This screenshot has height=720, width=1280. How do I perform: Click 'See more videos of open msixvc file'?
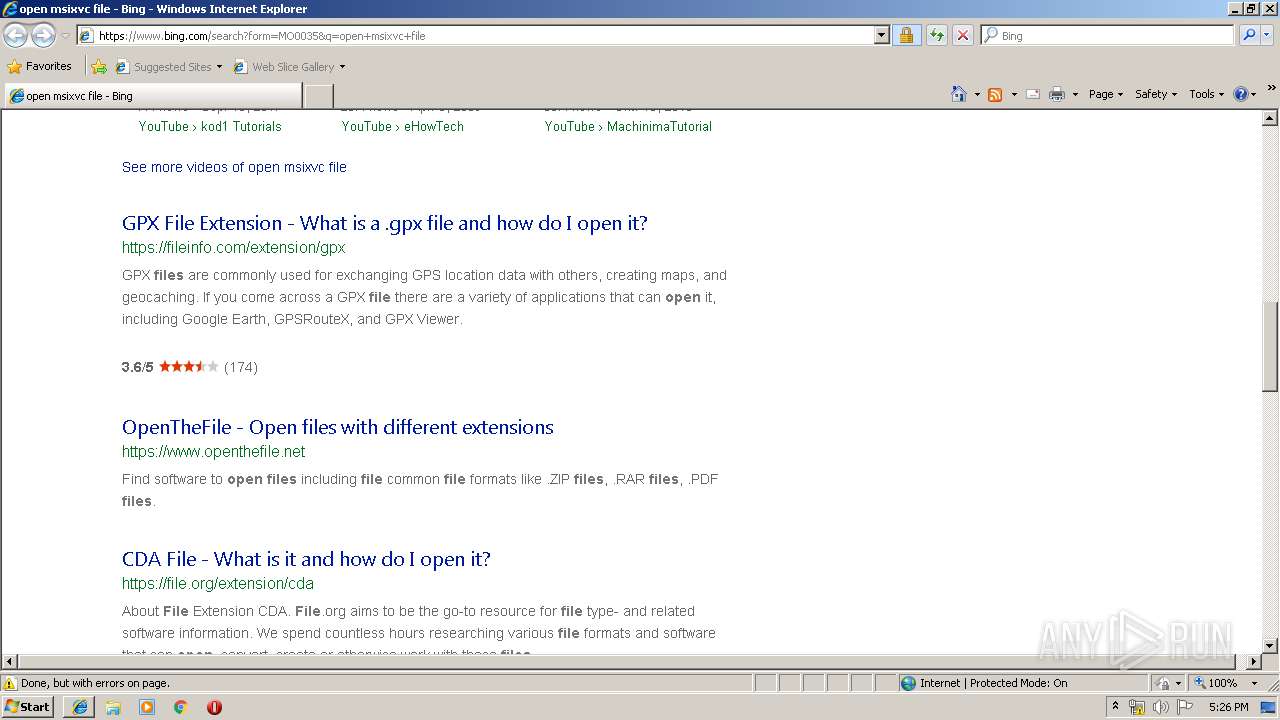pyautogui.click(x=234, y=167)
